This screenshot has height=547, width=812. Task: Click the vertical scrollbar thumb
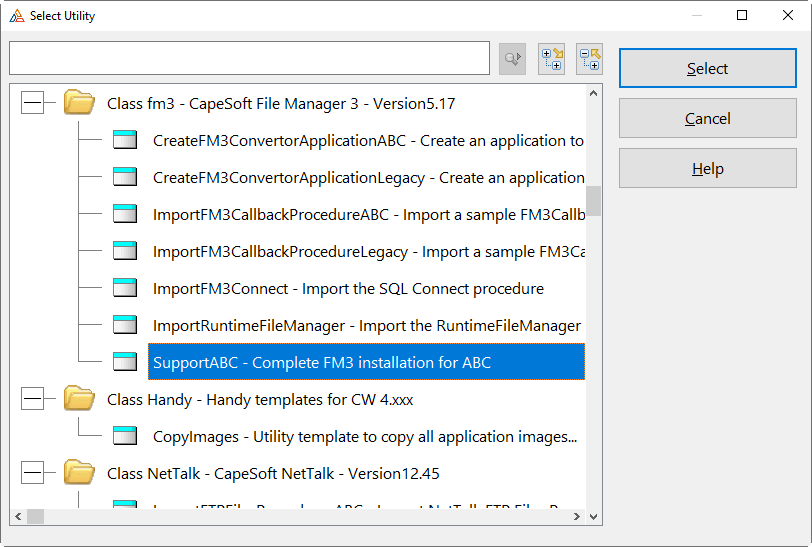[x=593, y=201]
